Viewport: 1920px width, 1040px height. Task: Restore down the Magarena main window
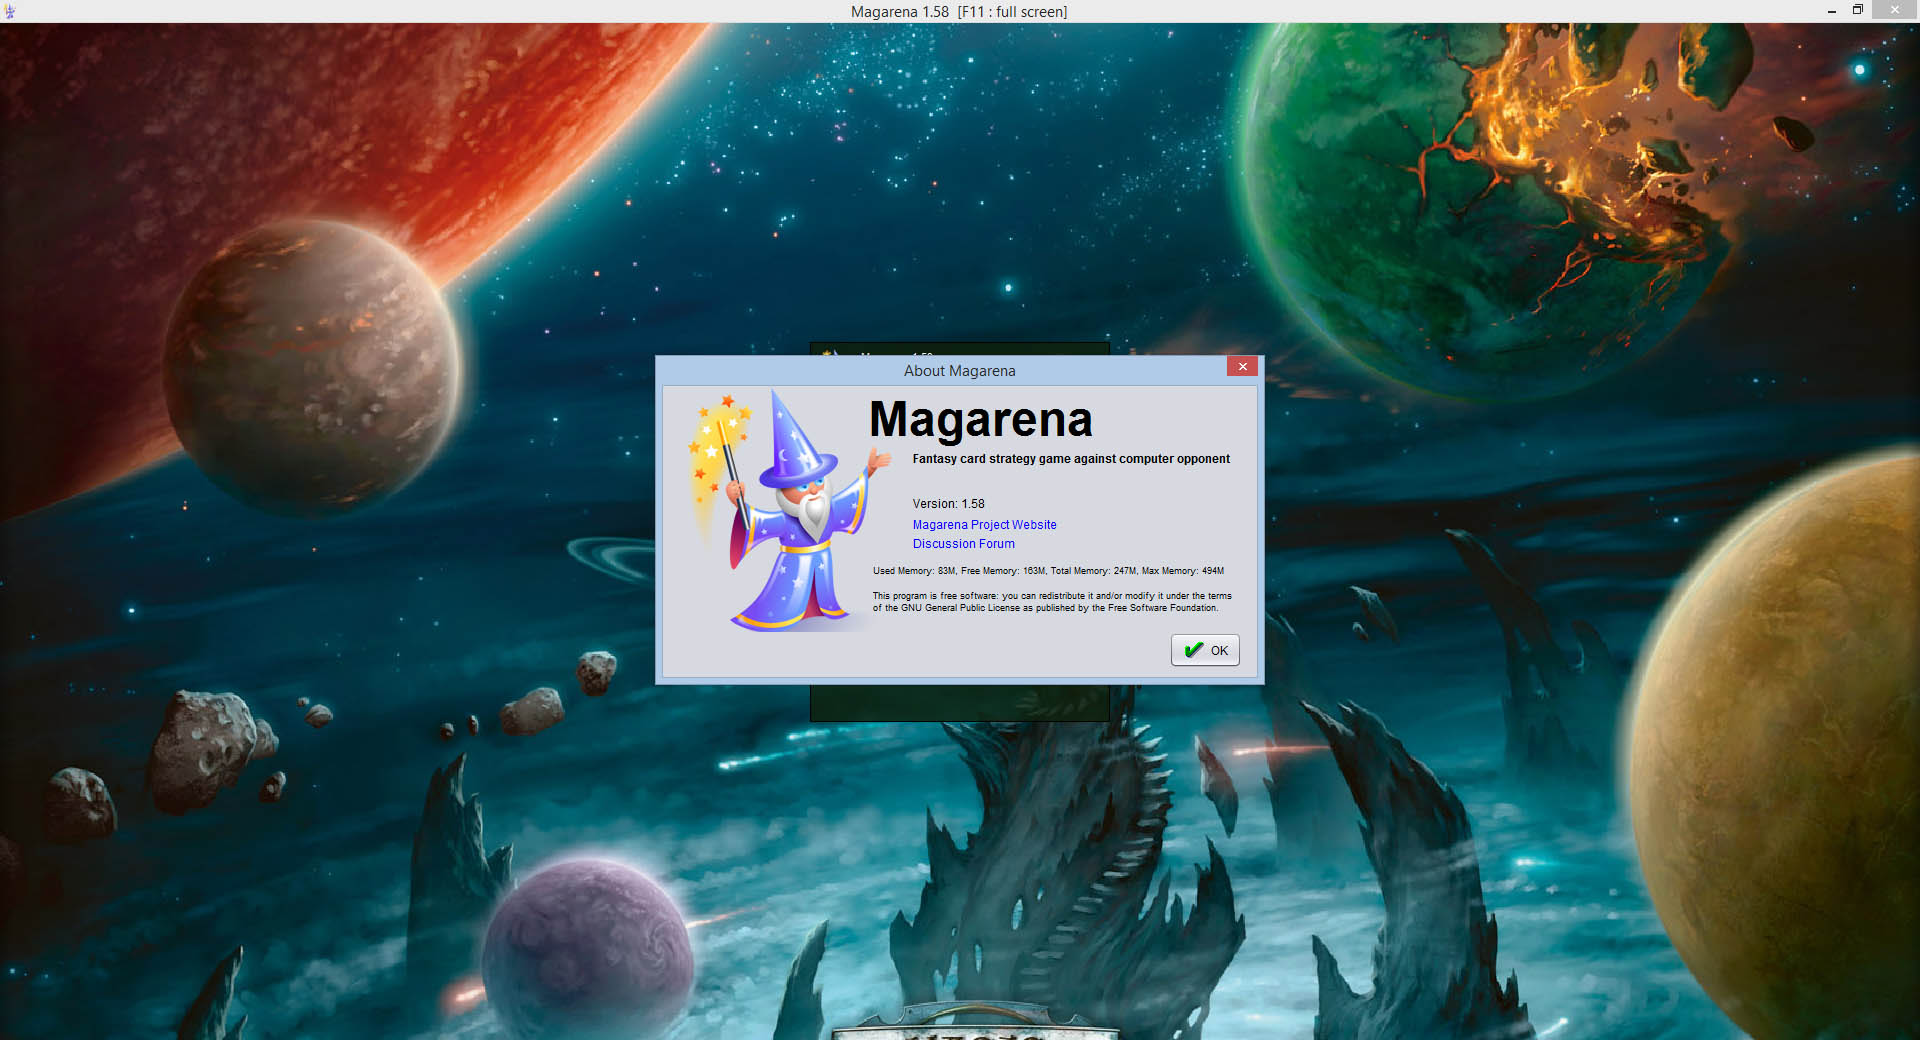pos(1857,11)
